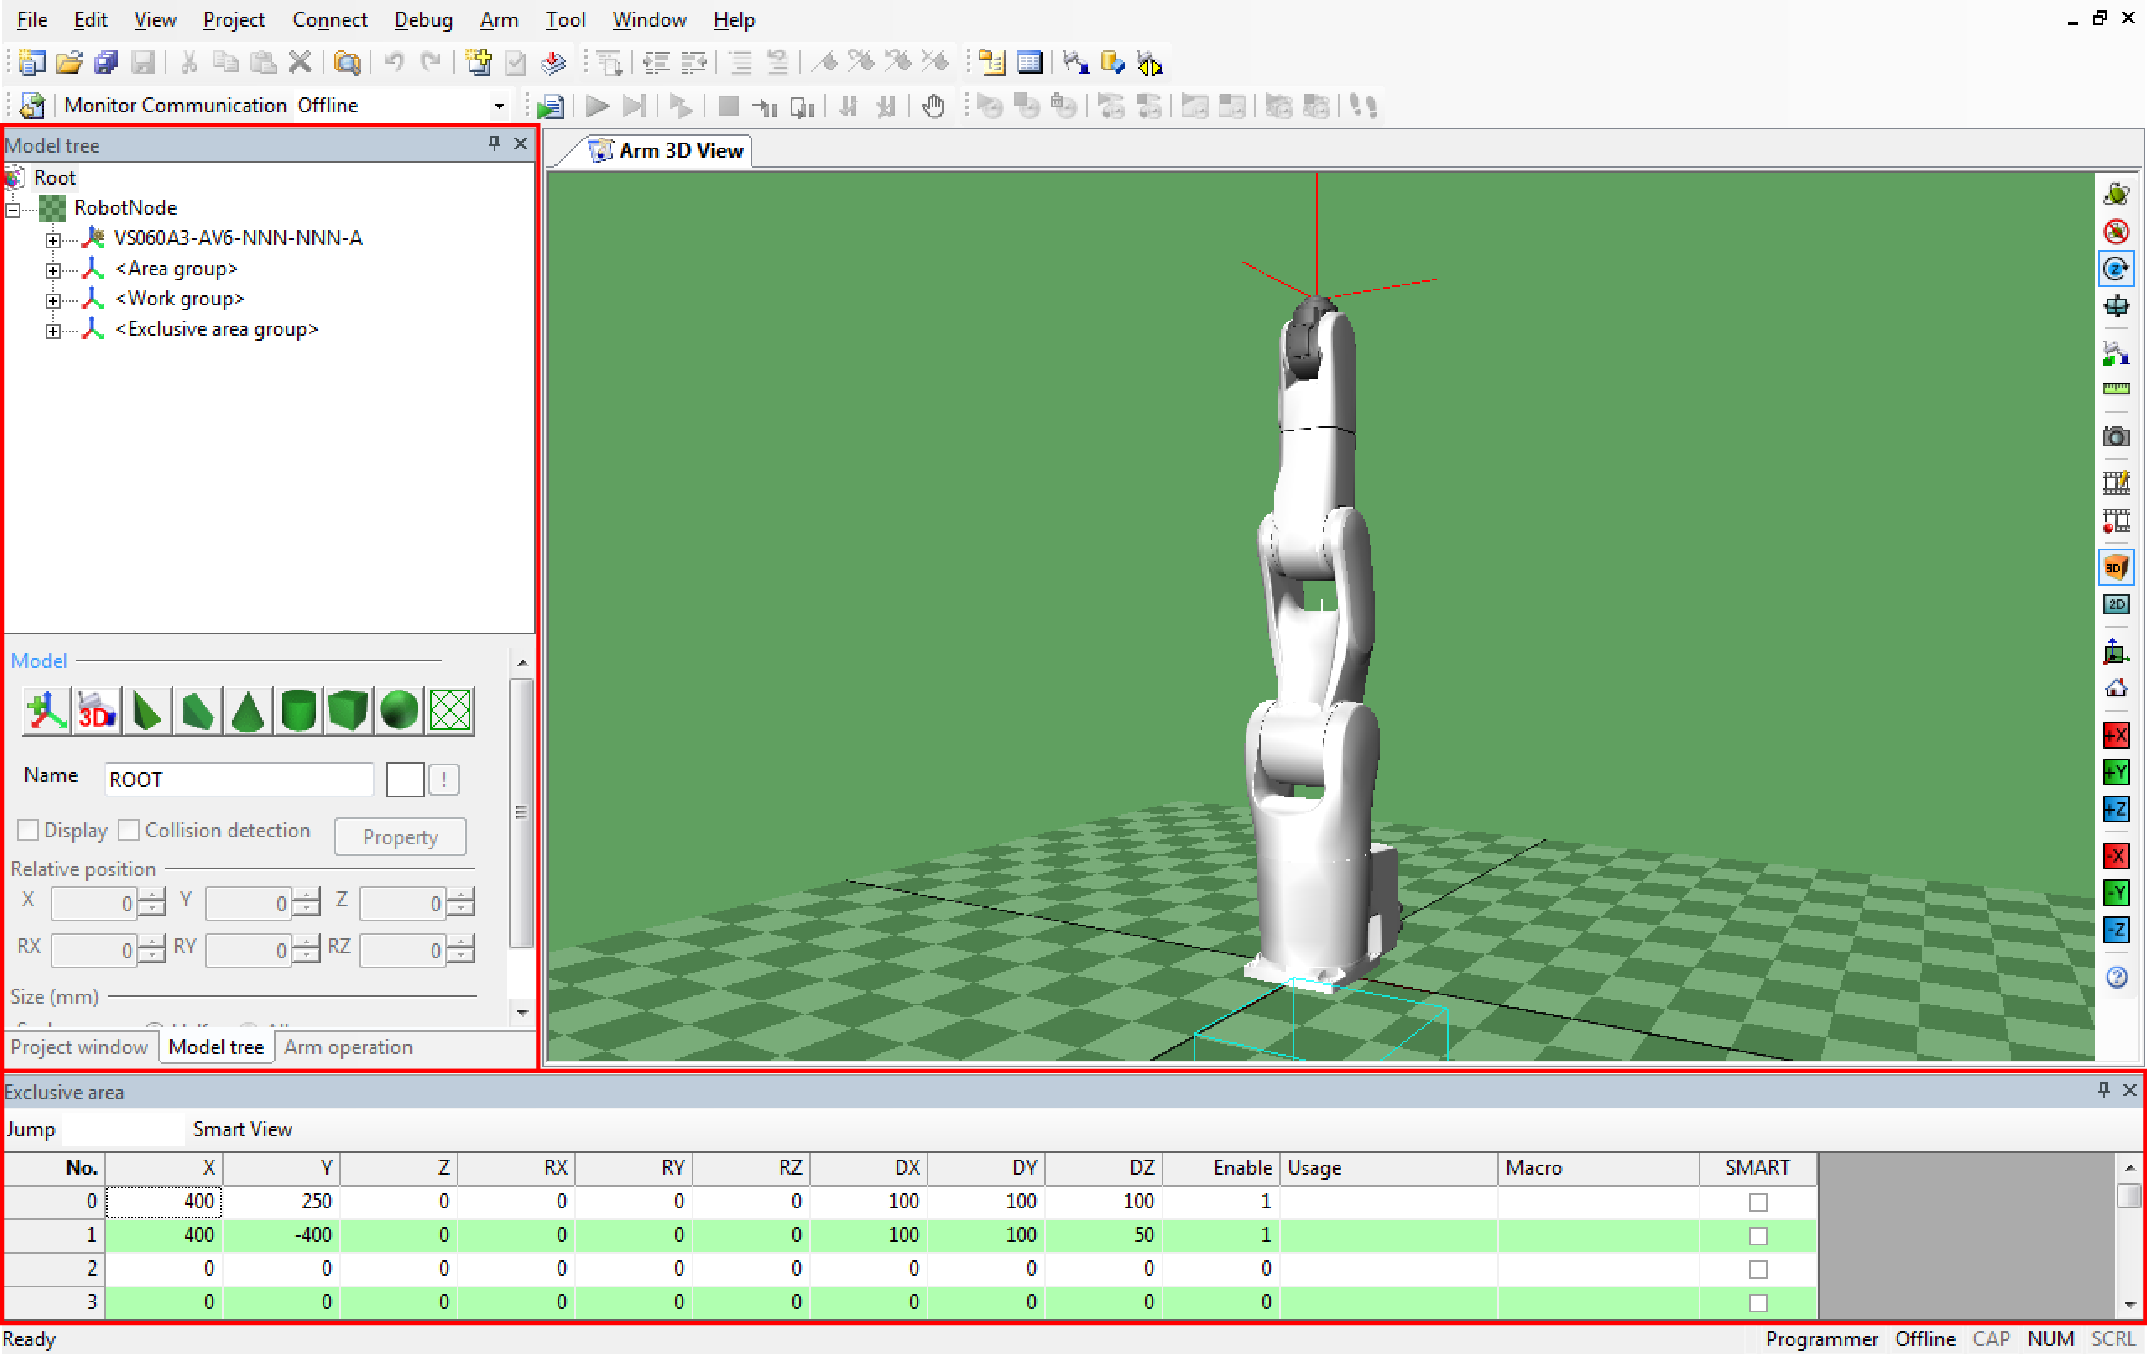The image size is (2147, 1354).
Task: Expand the VS060A3-AV6-NNN-NNN-A tree node
Action: 53,239
